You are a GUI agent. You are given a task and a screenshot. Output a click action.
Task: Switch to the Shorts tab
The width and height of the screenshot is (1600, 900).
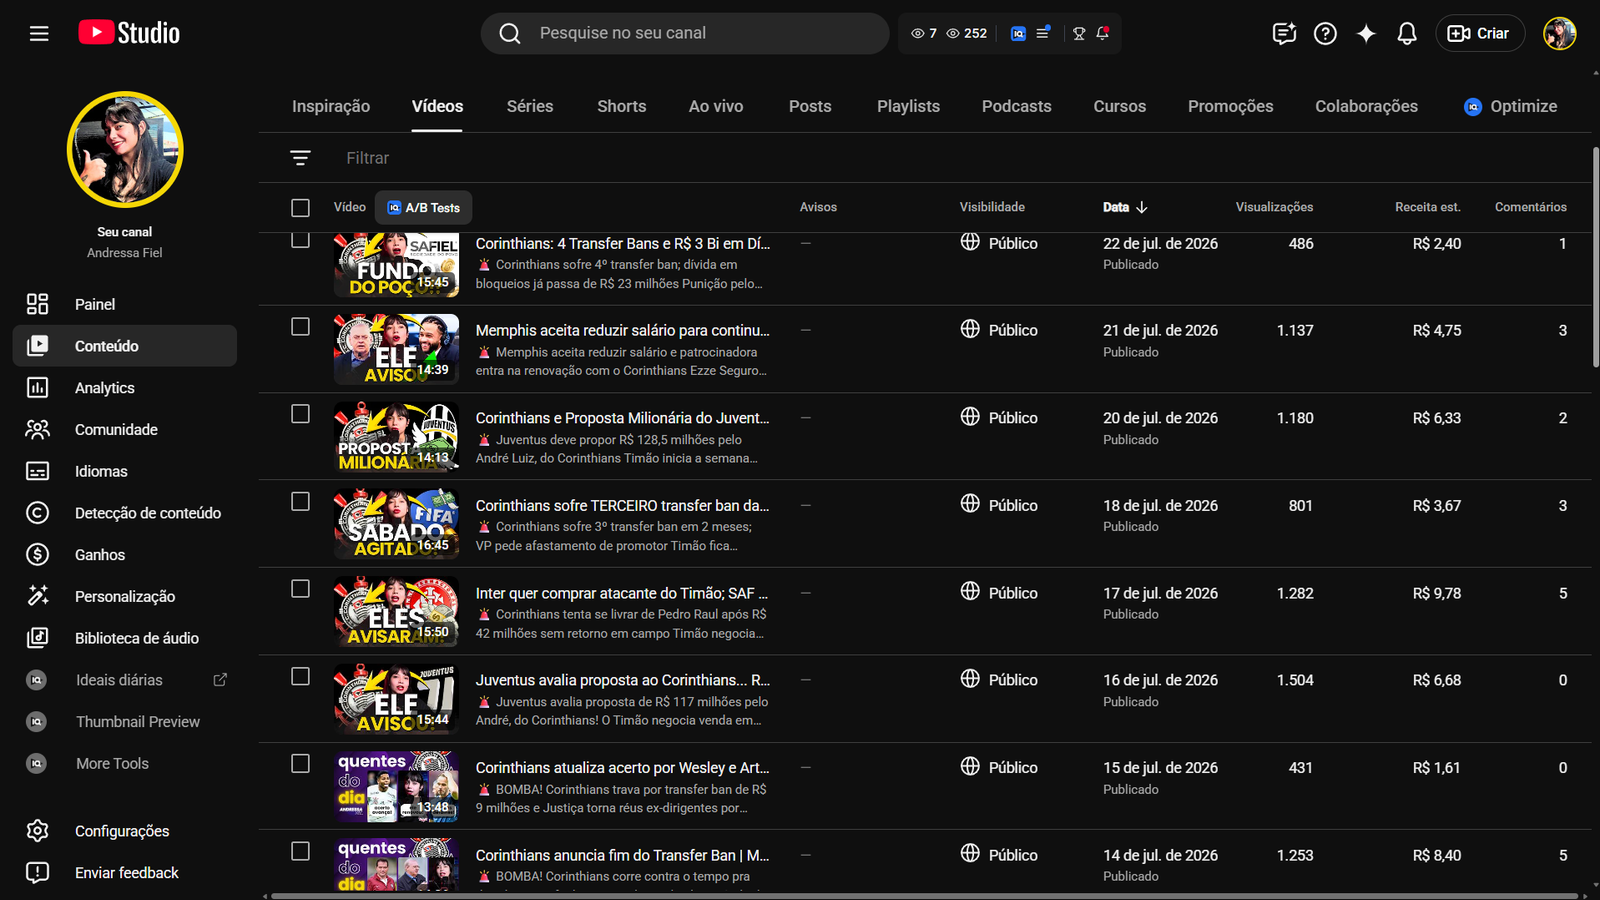[x=622, y=106]
